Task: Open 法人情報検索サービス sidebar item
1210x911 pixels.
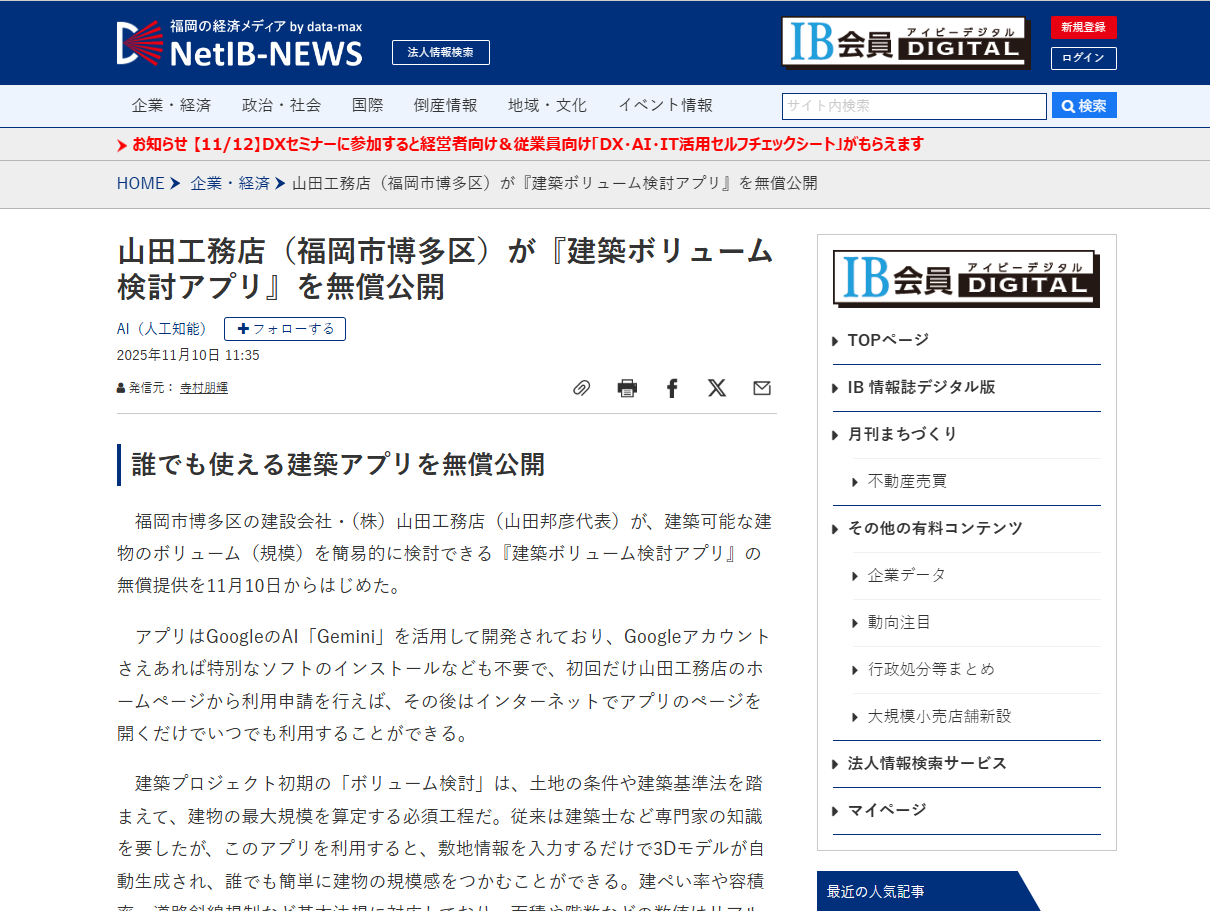Action: point(926,763)
